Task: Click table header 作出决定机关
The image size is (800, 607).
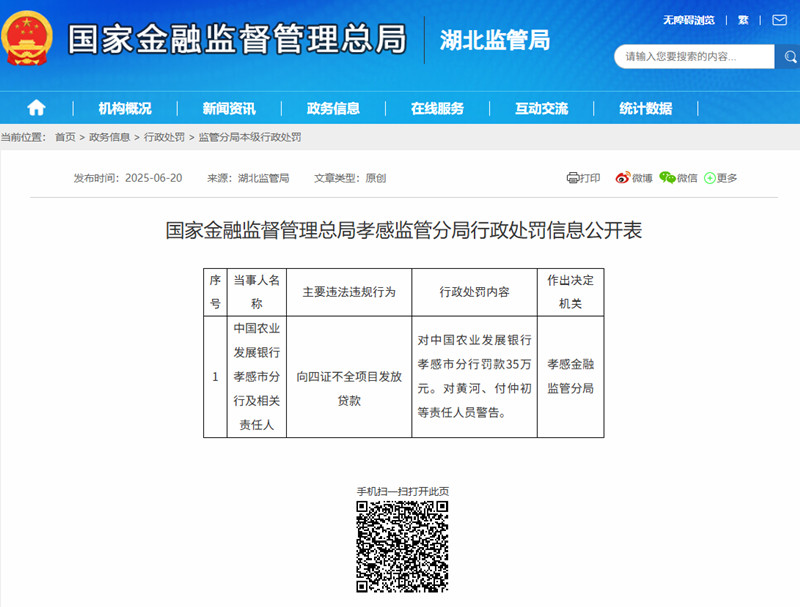Action: pyautogui.click(x=570, y=292)
